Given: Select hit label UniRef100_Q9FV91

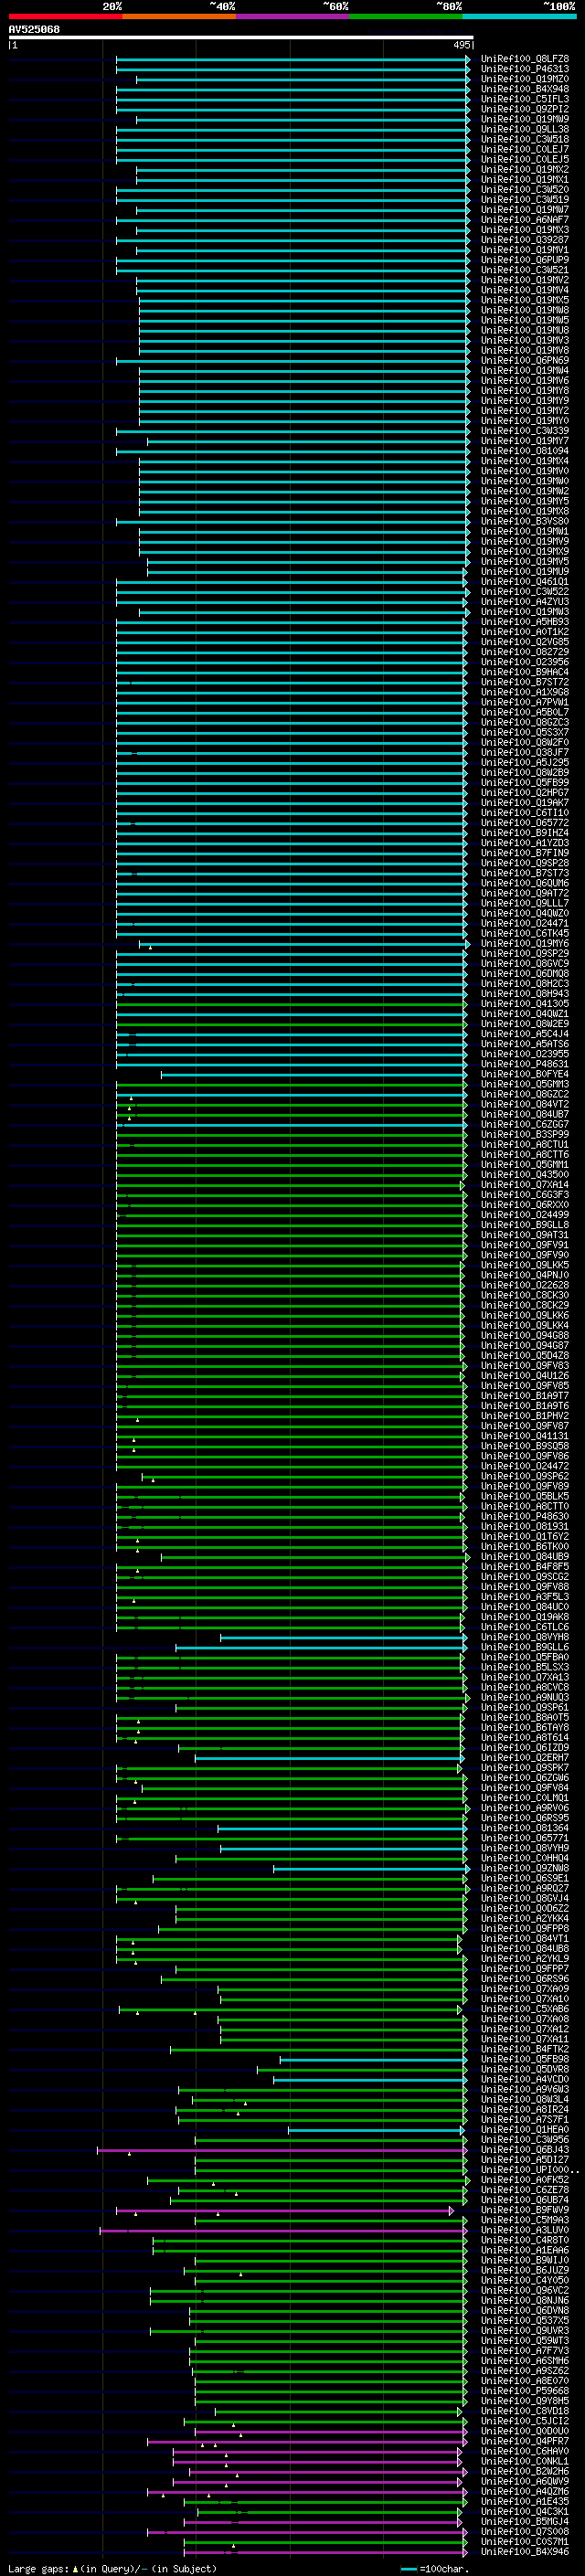Looking at the screenshot, I should coord(524,1245).
